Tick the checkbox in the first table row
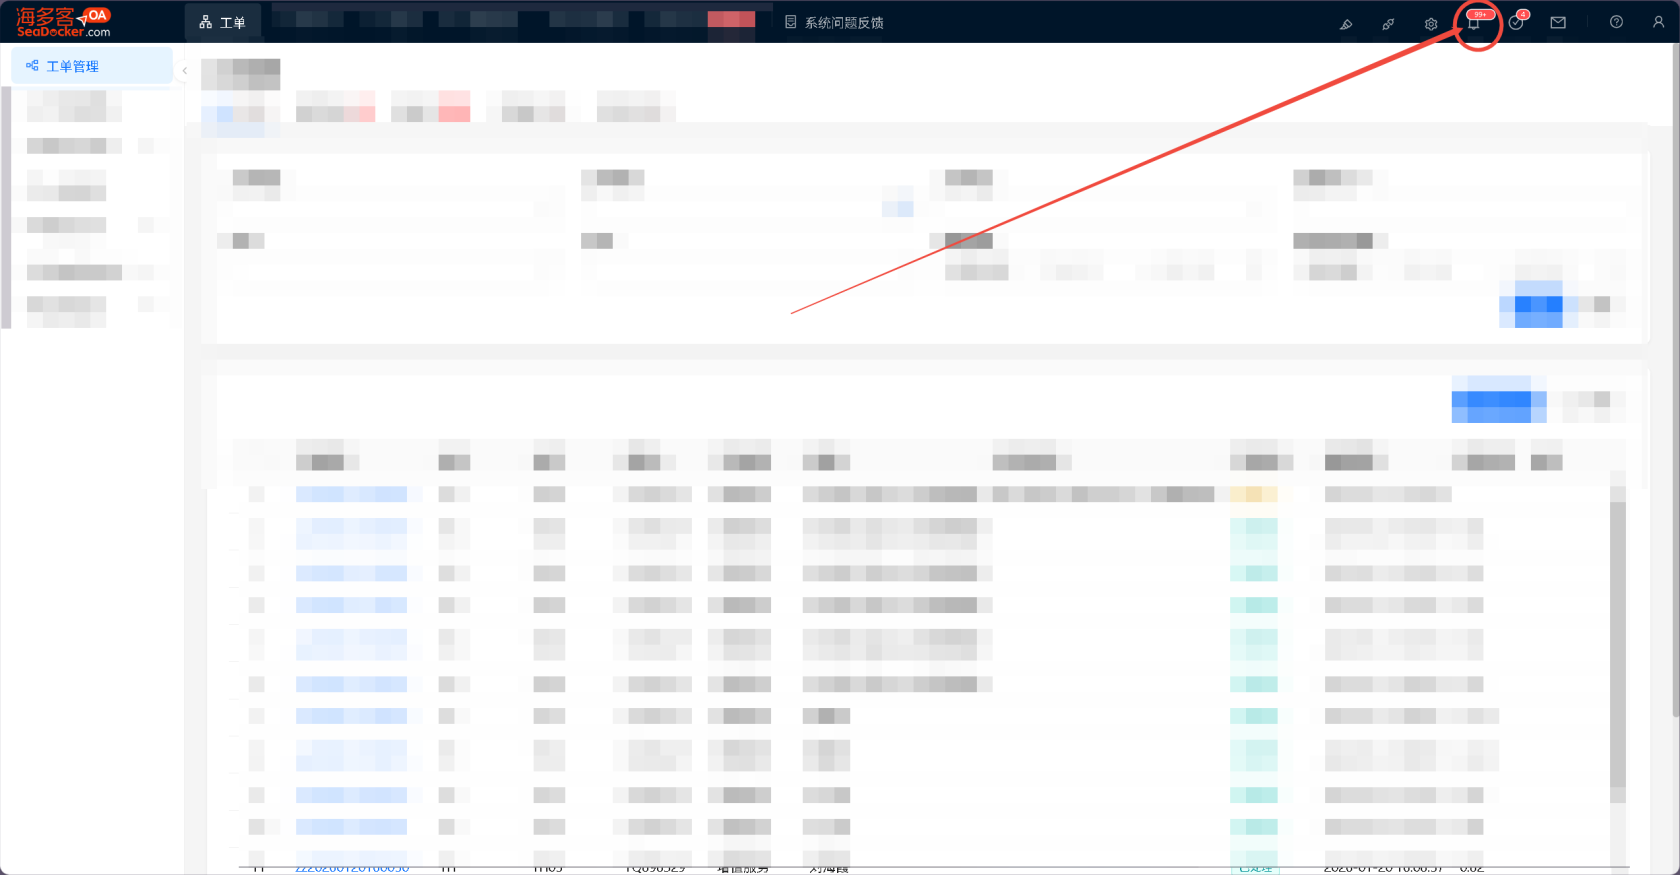Image resolution: width=1680 pixels, height=875 pixels. [x=256, y=494]
